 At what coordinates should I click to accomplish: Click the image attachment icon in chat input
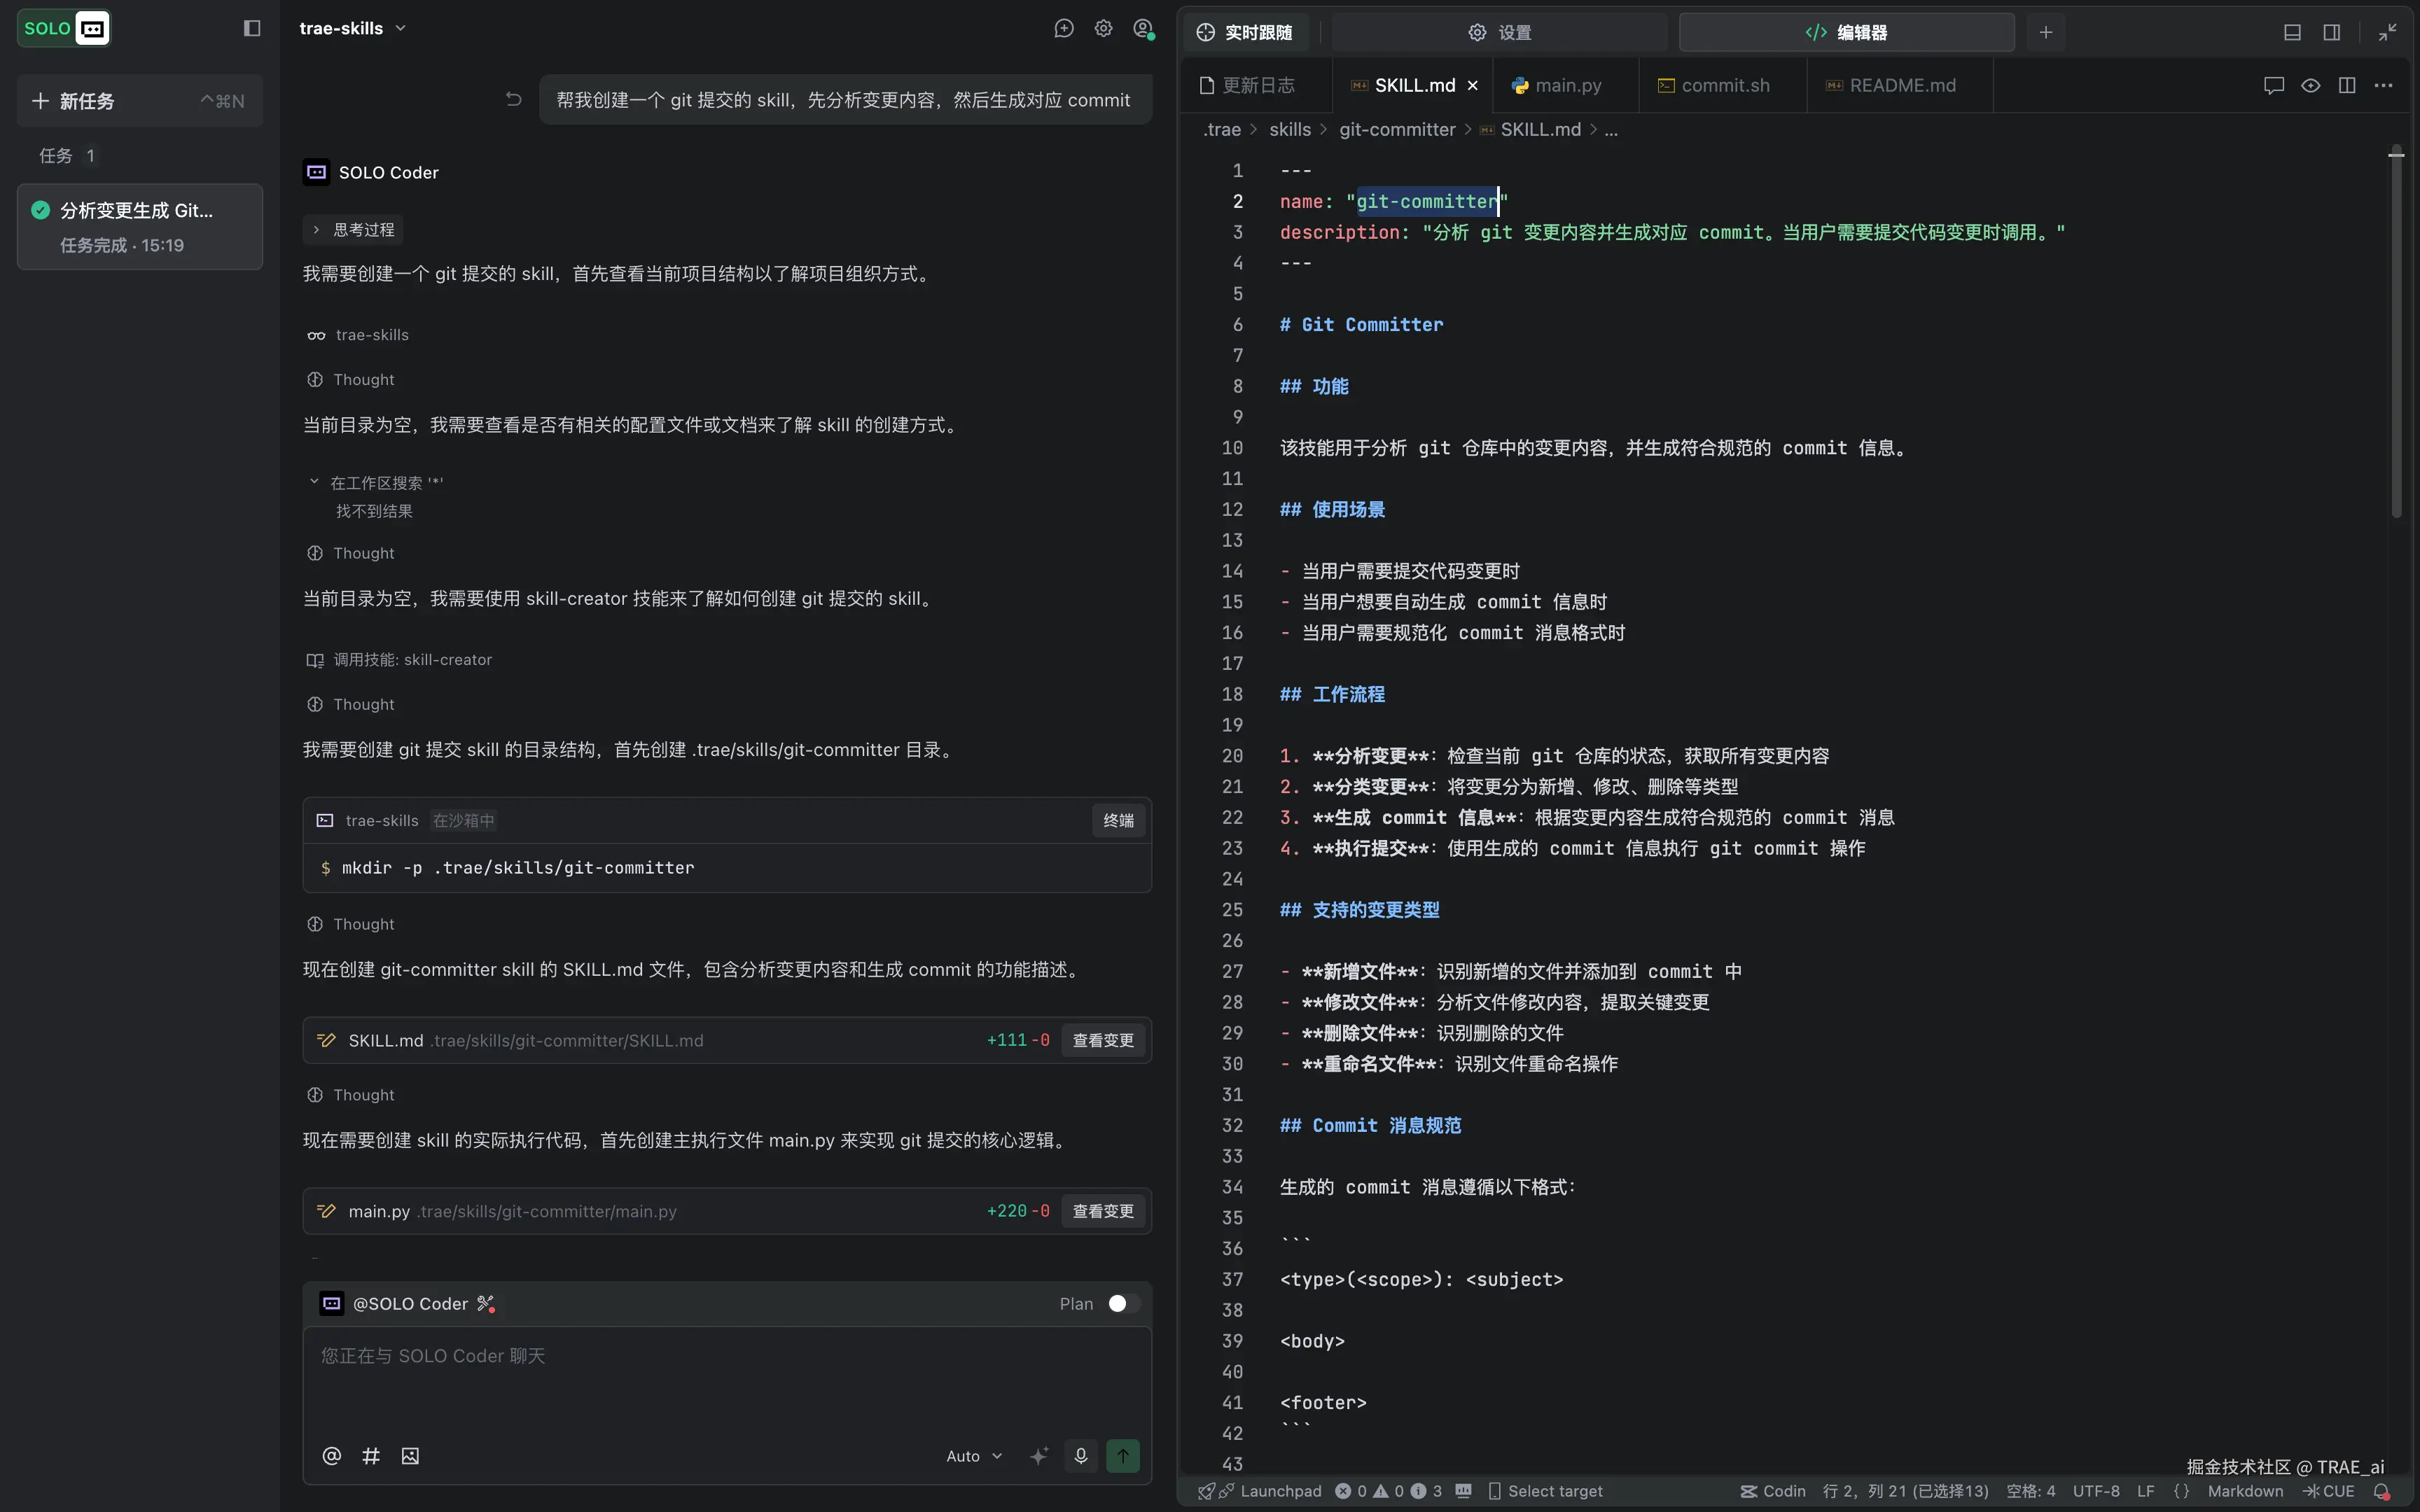pos(410,1456)
